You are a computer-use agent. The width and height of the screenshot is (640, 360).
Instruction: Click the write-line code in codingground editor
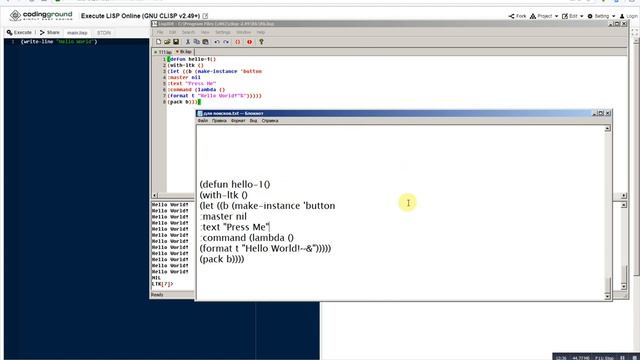click(59, 42)
